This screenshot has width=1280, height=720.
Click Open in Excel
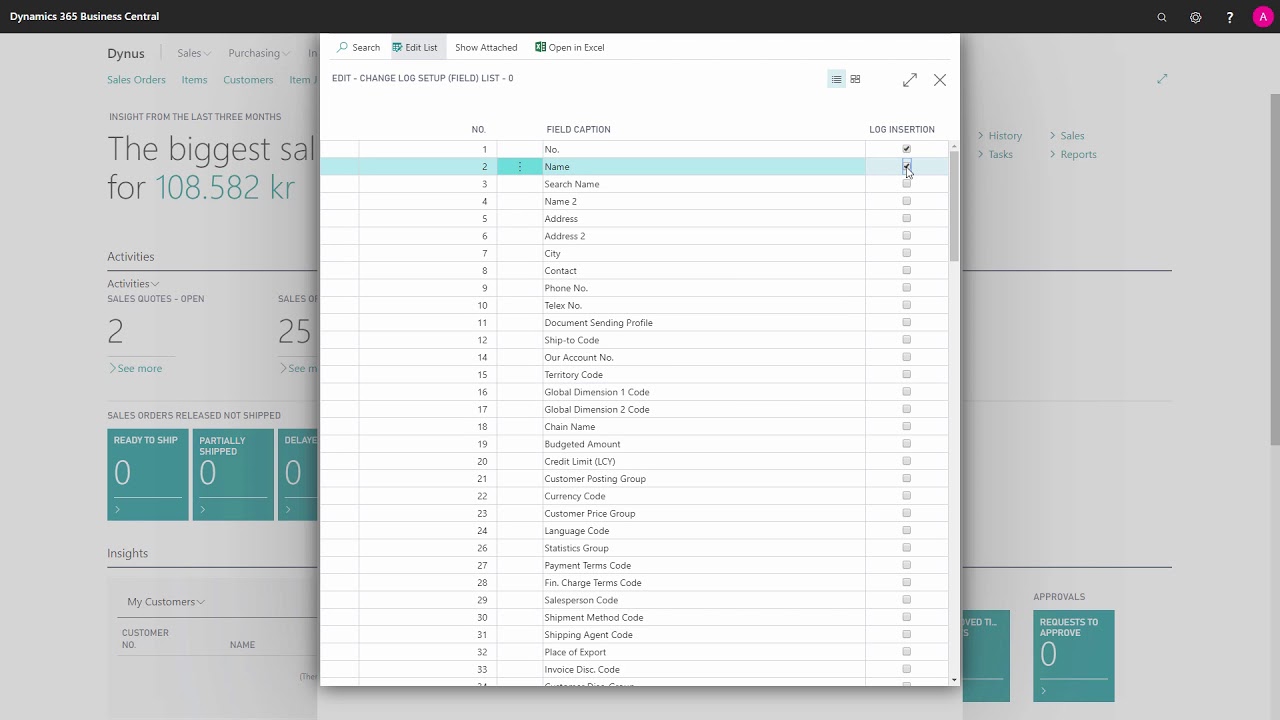click(570, 47)
